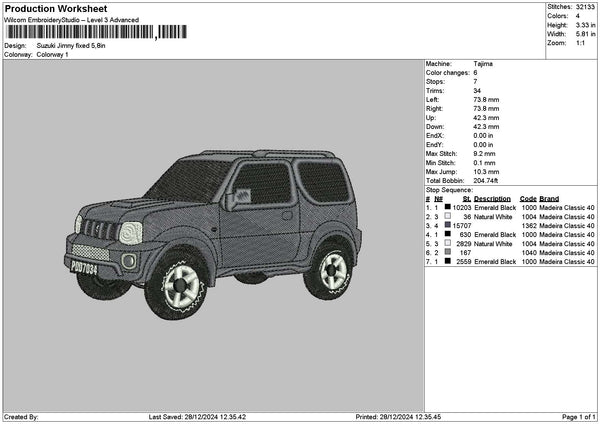Click the 'Code' column header
This screenshot has height=424, width=600.
(x=528, y=199)
